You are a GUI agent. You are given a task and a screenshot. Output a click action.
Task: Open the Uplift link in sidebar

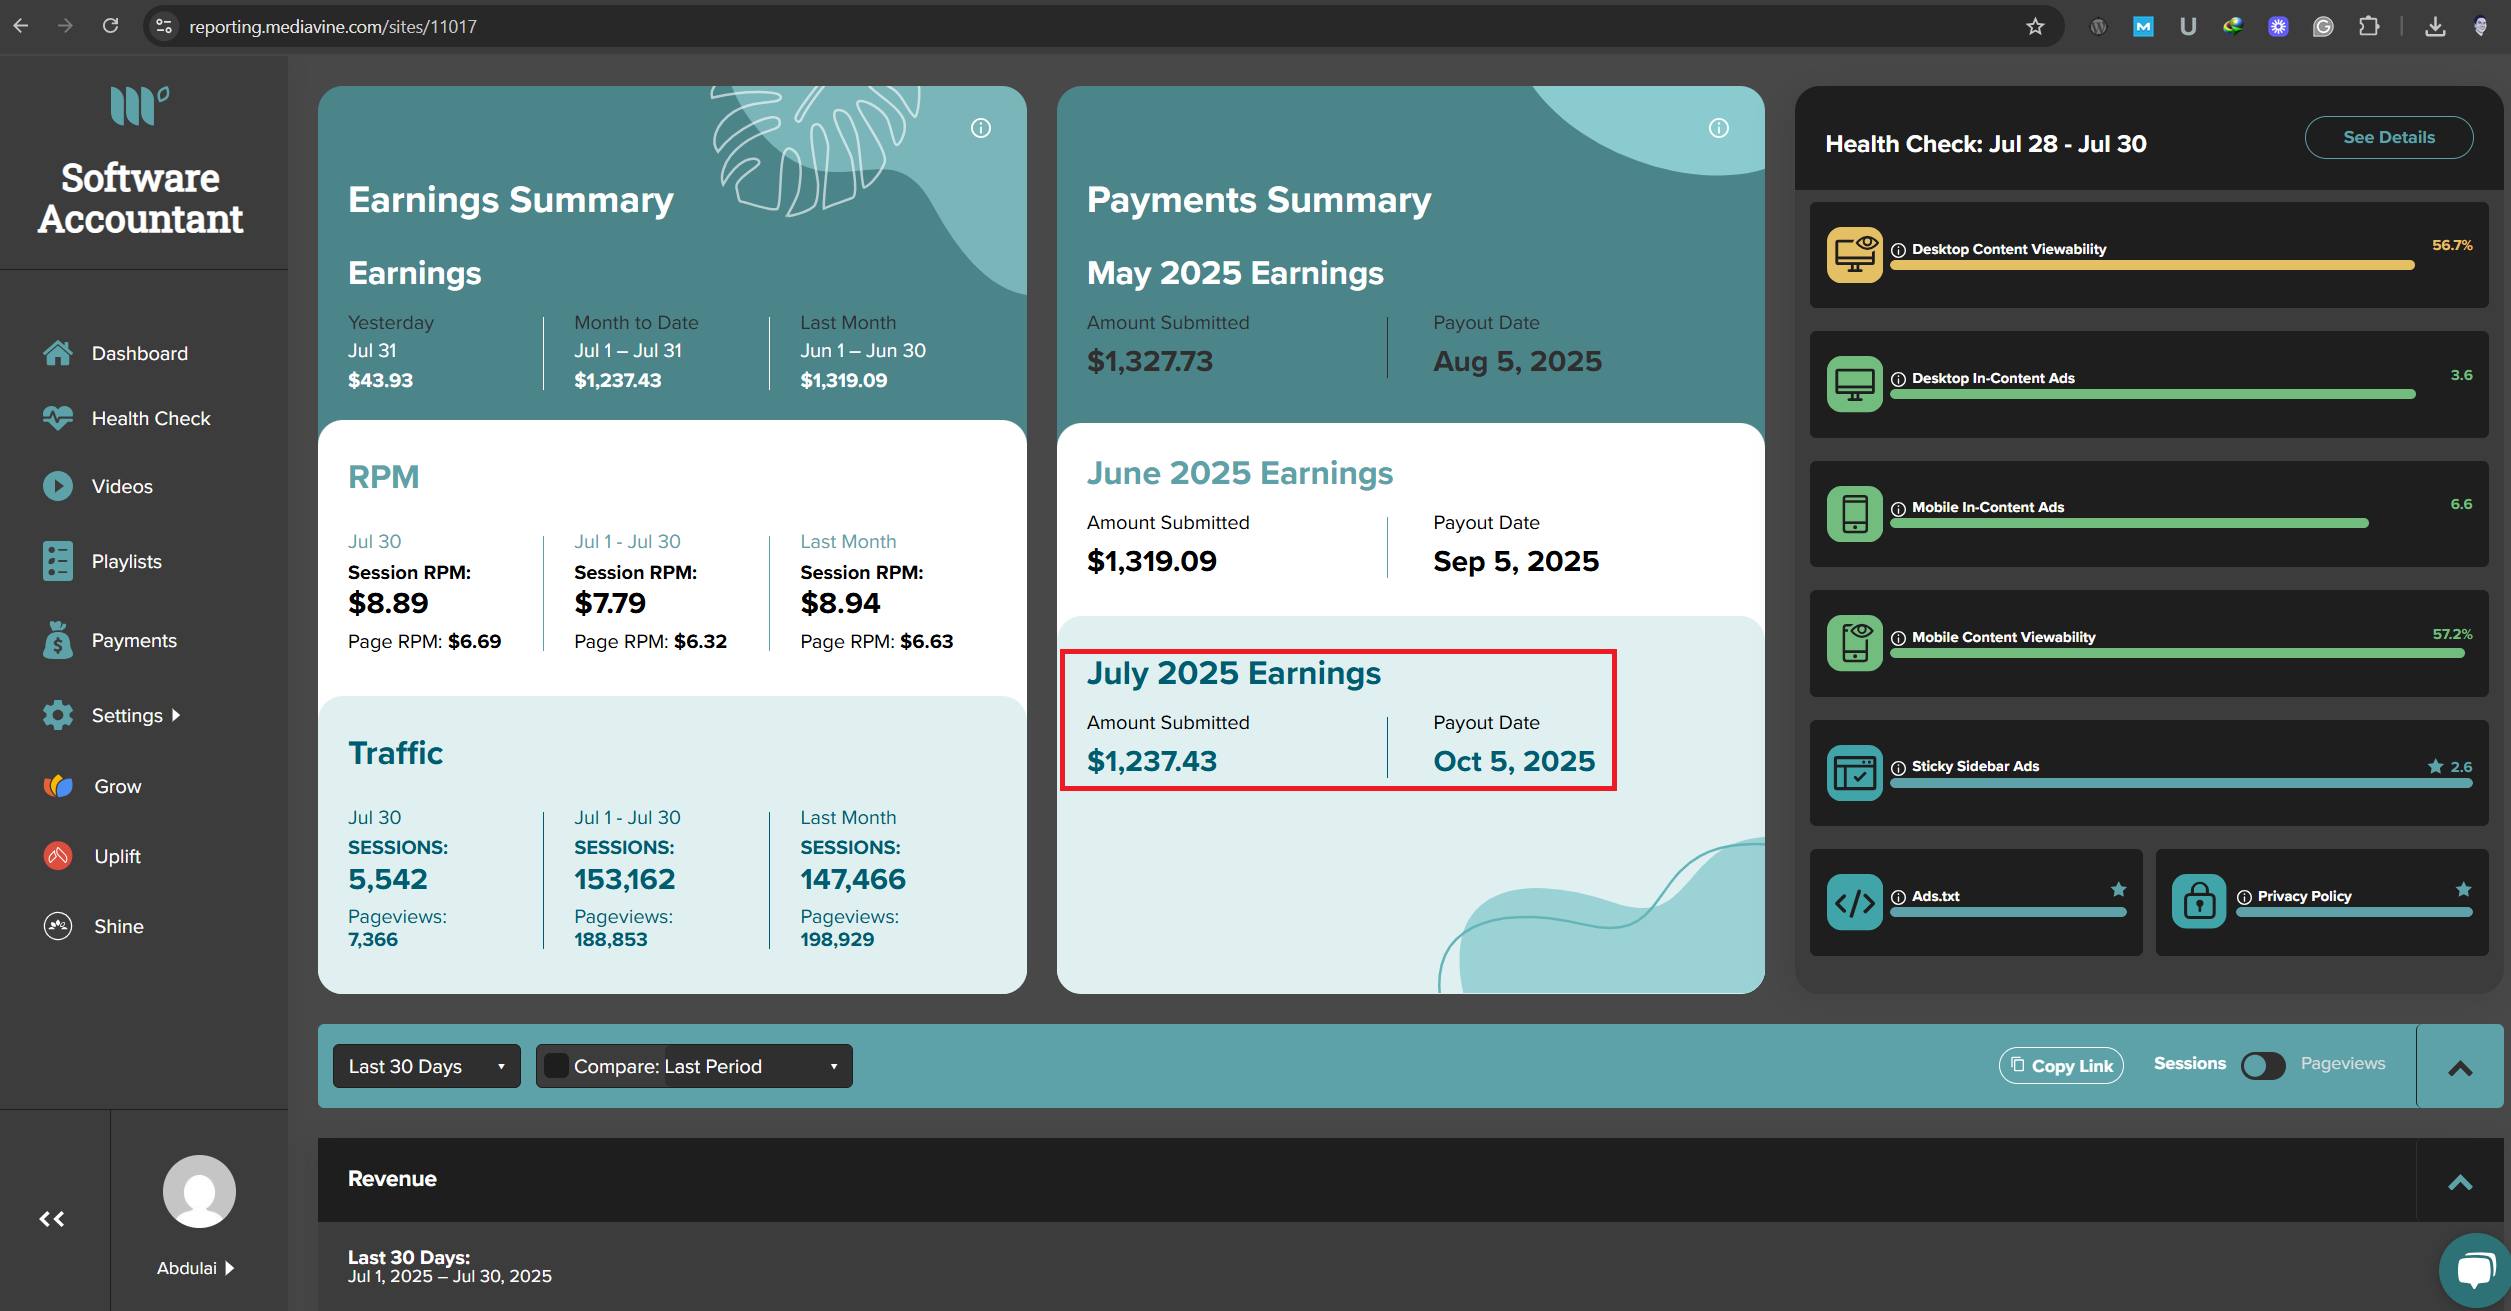tap(118, 856)
